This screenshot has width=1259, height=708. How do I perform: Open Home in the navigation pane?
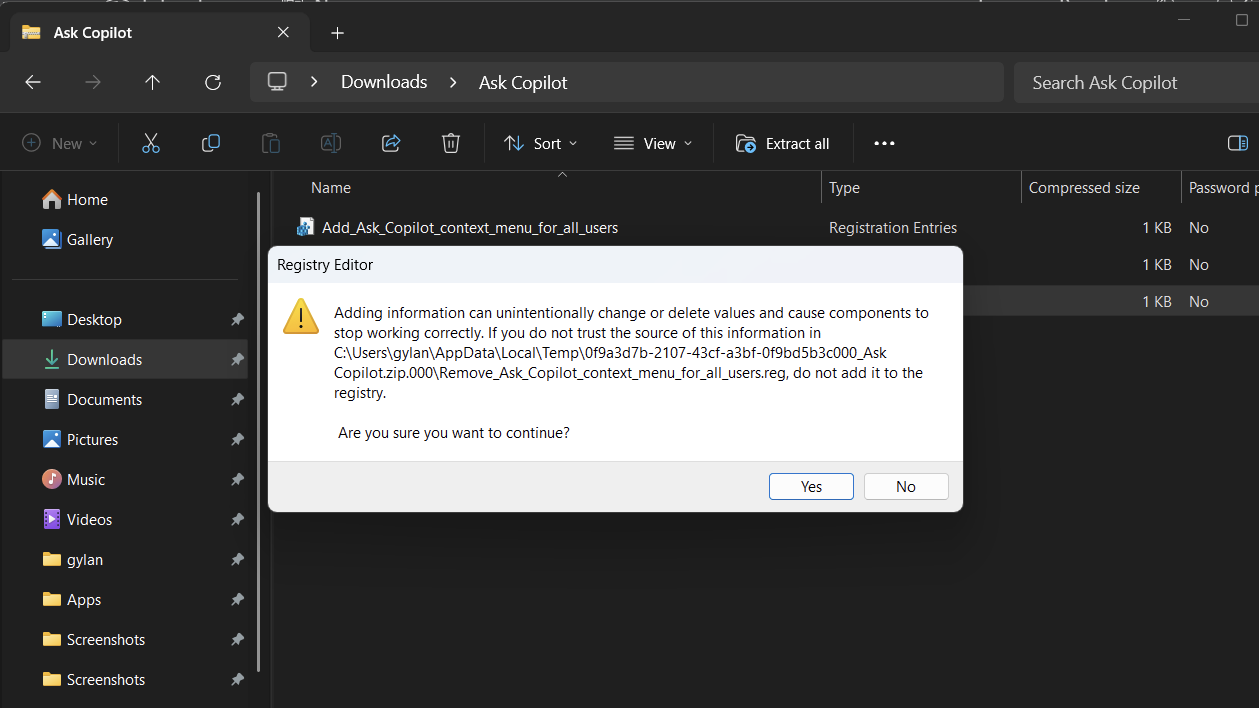(75, 200)
